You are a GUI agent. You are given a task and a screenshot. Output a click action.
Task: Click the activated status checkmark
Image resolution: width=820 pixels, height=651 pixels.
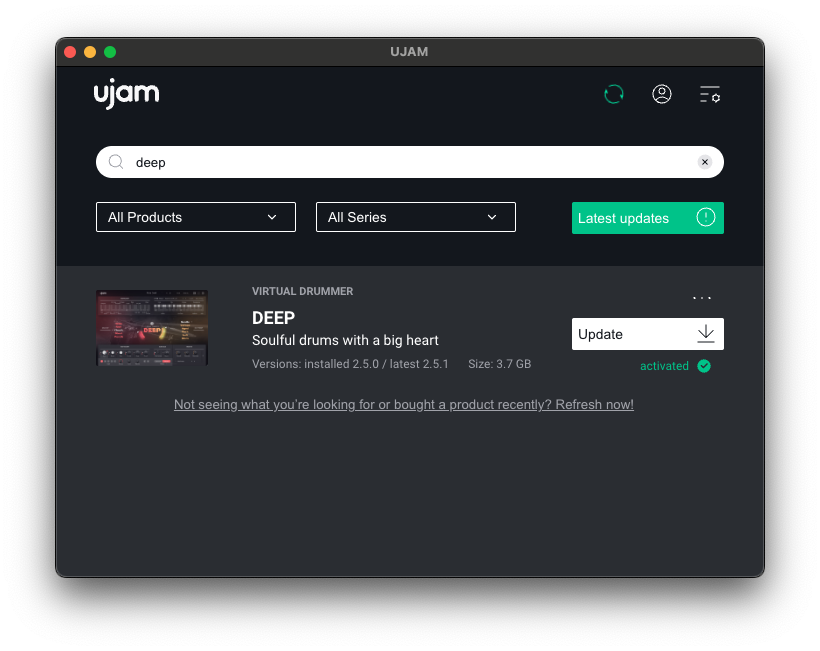[x=704, y=366]
